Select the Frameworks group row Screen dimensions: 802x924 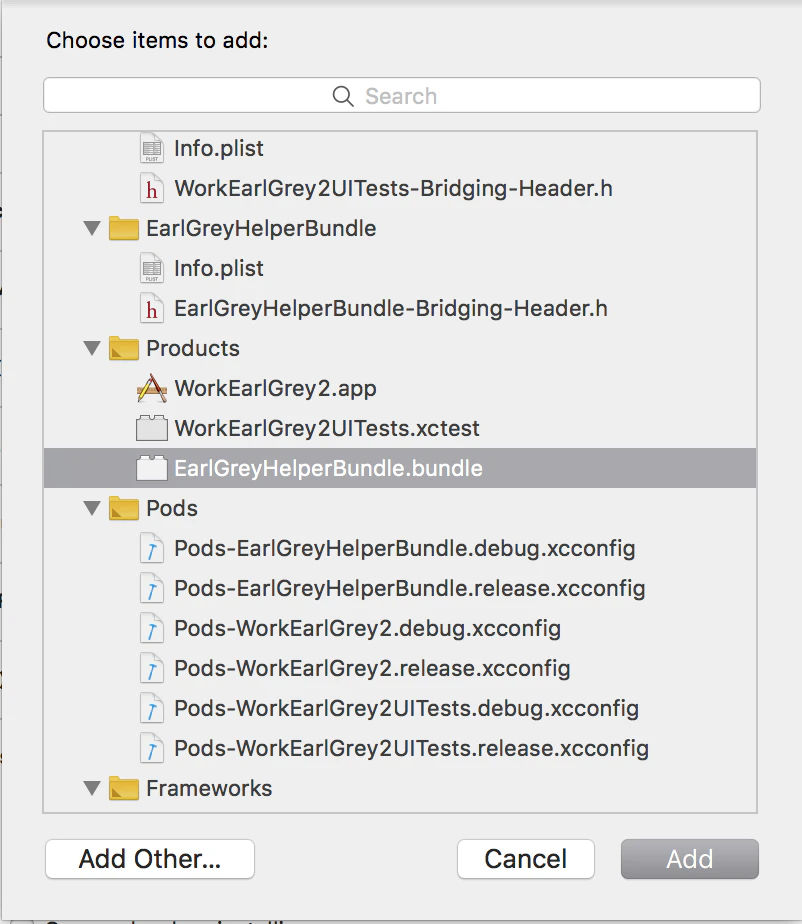click(400, 788)
